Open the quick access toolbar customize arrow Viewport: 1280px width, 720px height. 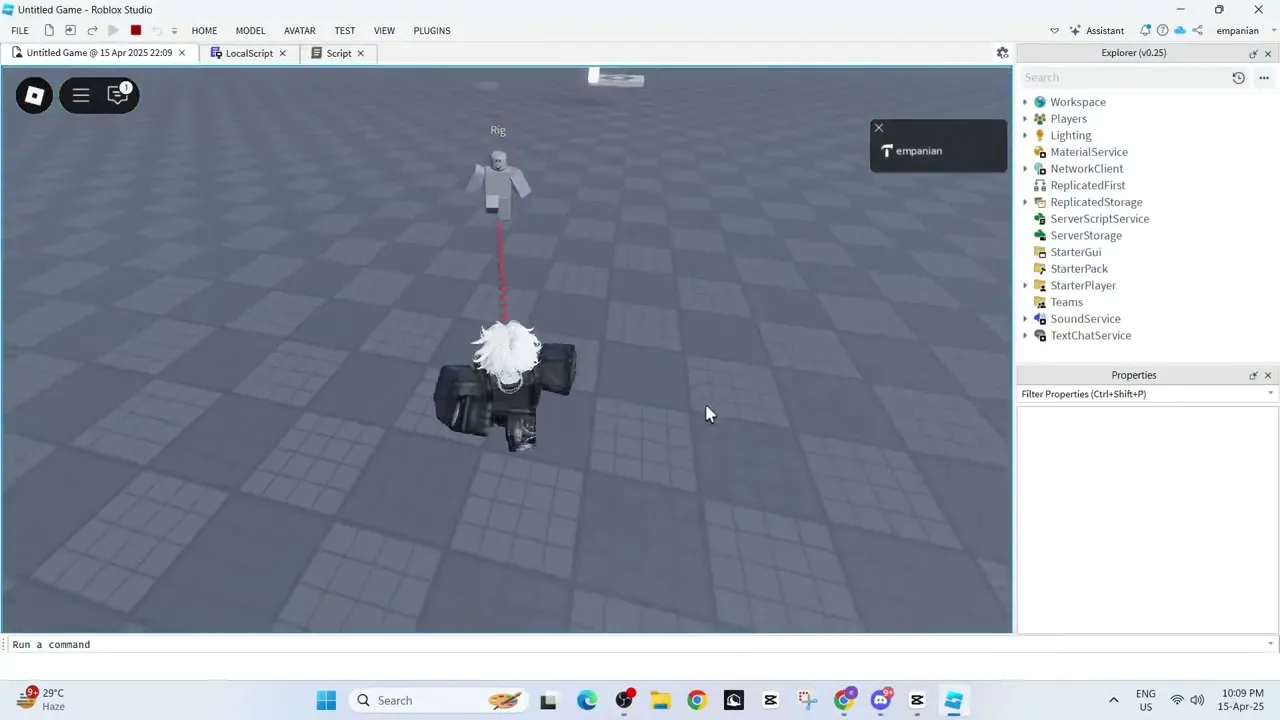(174, 31)
